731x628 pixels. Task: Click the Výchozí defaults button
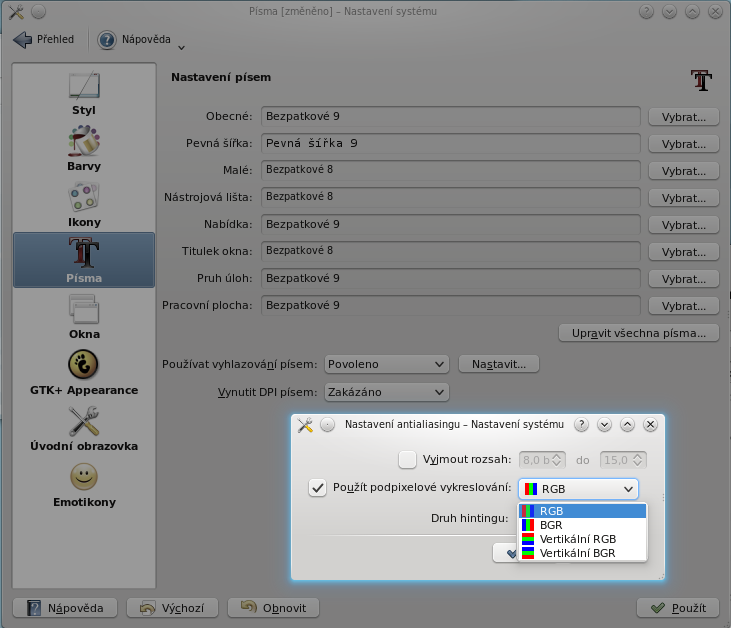172,608
